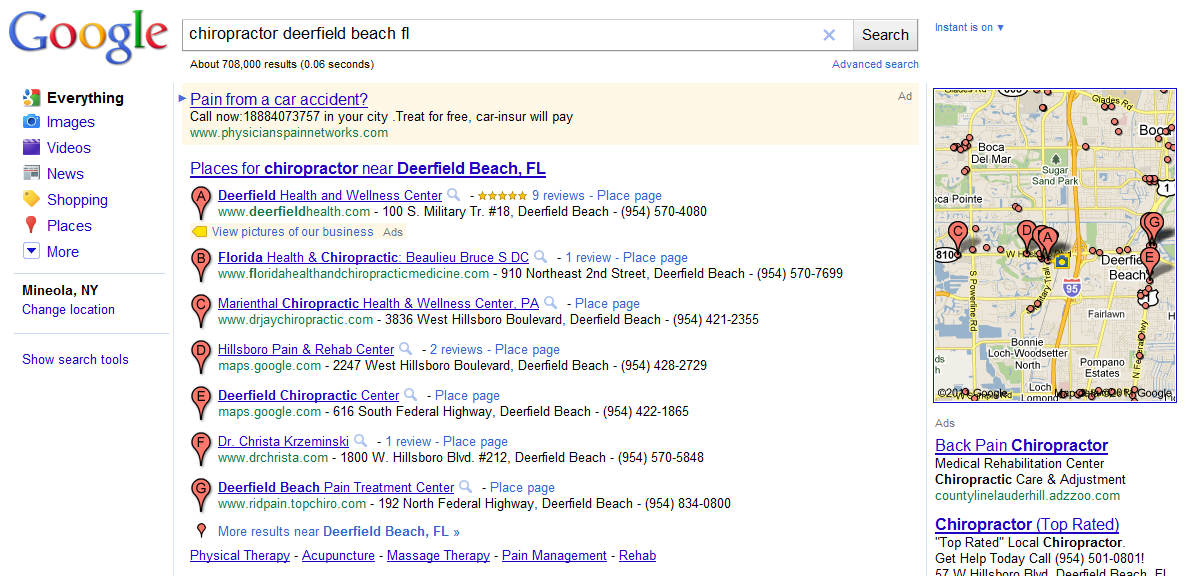This screenshot has height=576, width=1201.
Task: Click the Shopping tag icon in the sidebar
Action: pyautogui.click(x=31, y=200)
